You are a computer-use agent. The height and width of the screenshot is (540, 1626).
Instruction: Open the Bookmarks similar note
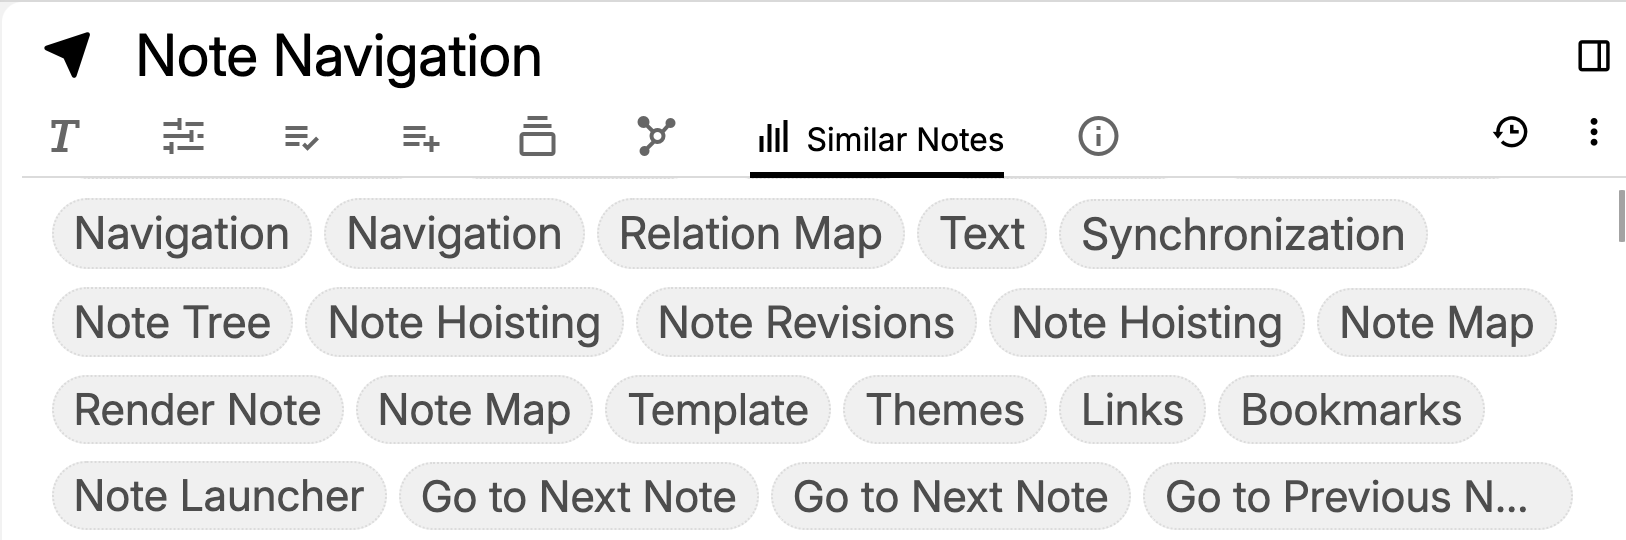point(1350,410)
